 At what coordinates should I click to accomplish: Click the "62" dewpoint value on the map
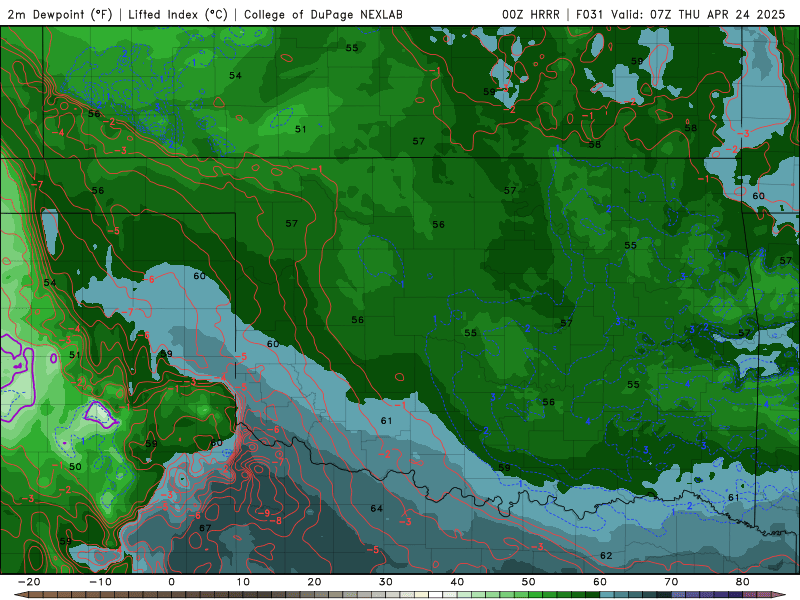coord(606,556)
